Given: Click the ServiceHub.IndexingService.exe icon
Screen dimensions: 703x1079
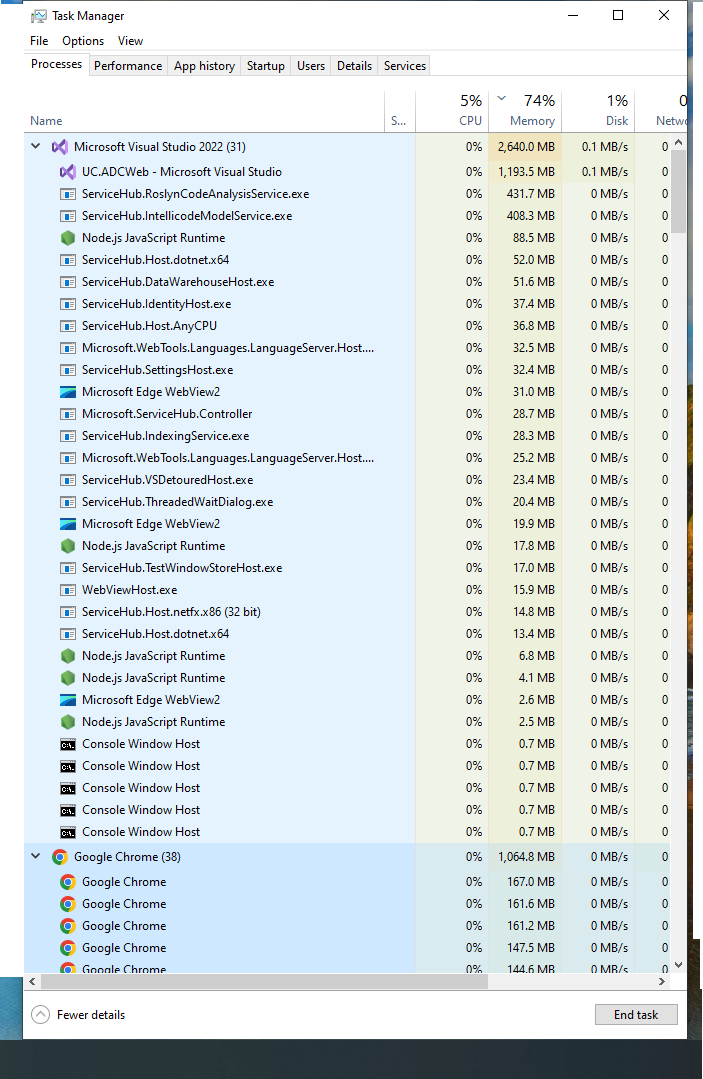Looking at the screenshot, I should pyautogui.click(x=67, y=436).
